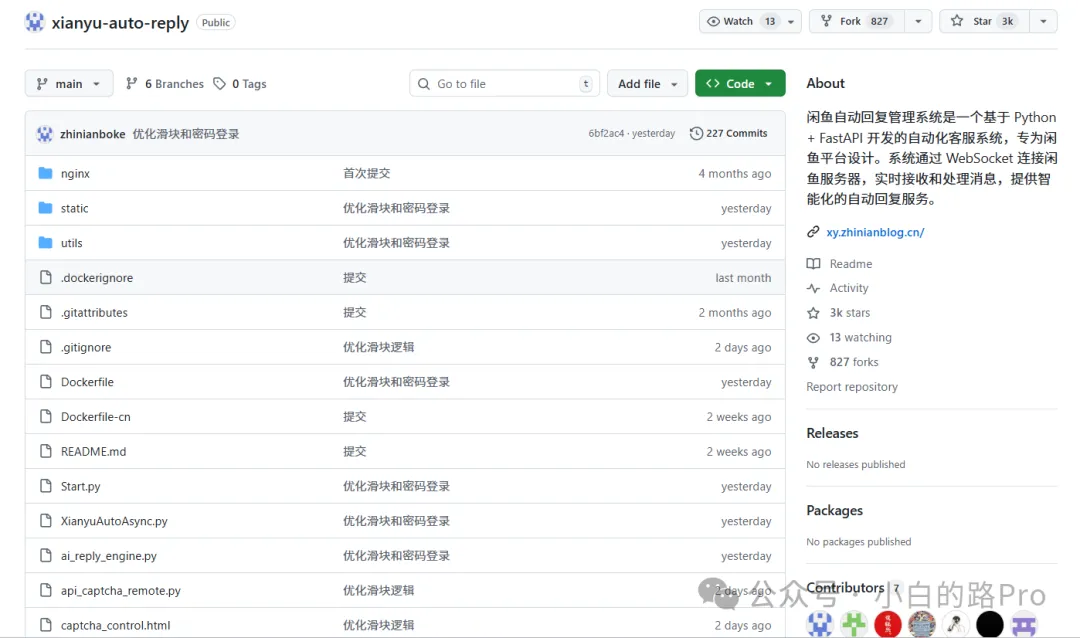View the 0 Tags page
Image resolution: width=1080 pixels, height=638 pixels.
click(x=240, y=83)
